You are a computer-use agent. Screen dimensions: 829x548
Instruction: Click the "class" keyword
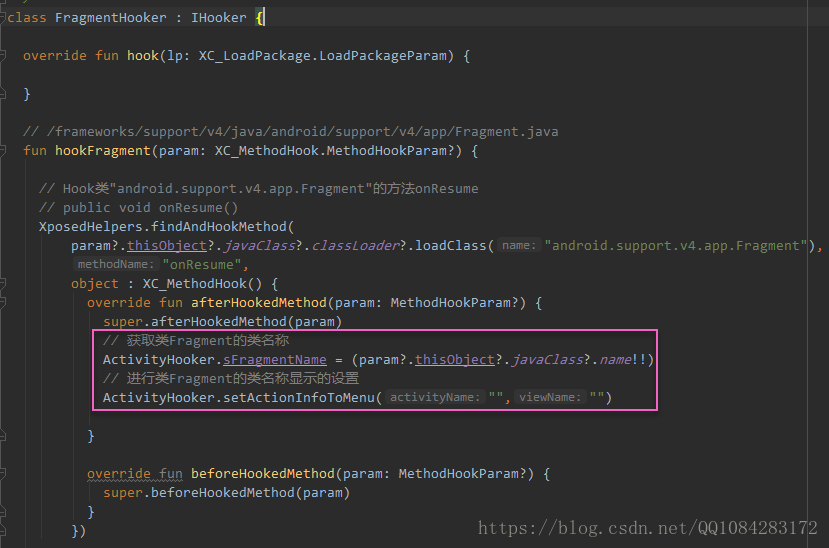(27, 18)
